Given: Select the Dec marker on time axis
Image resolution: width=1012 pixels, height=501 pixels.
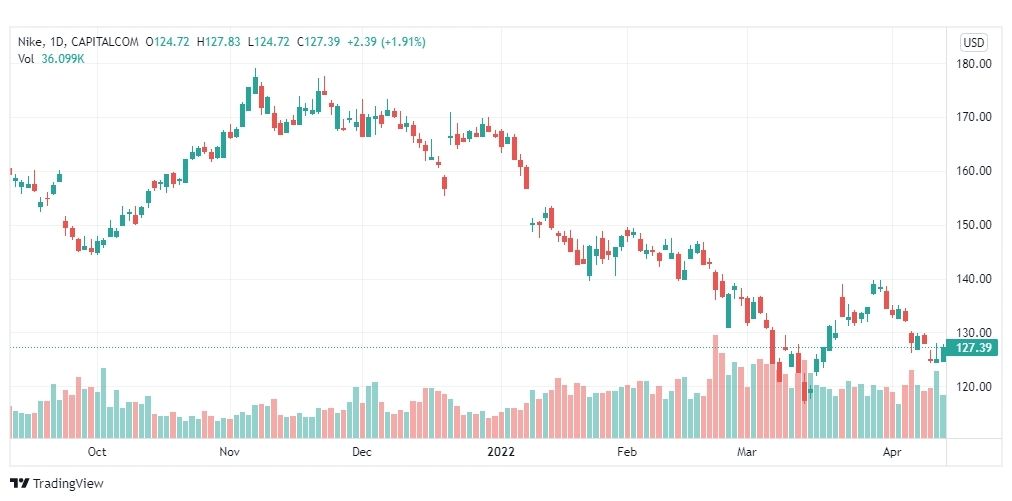Looking at the screenshot, I should (362, 452).
